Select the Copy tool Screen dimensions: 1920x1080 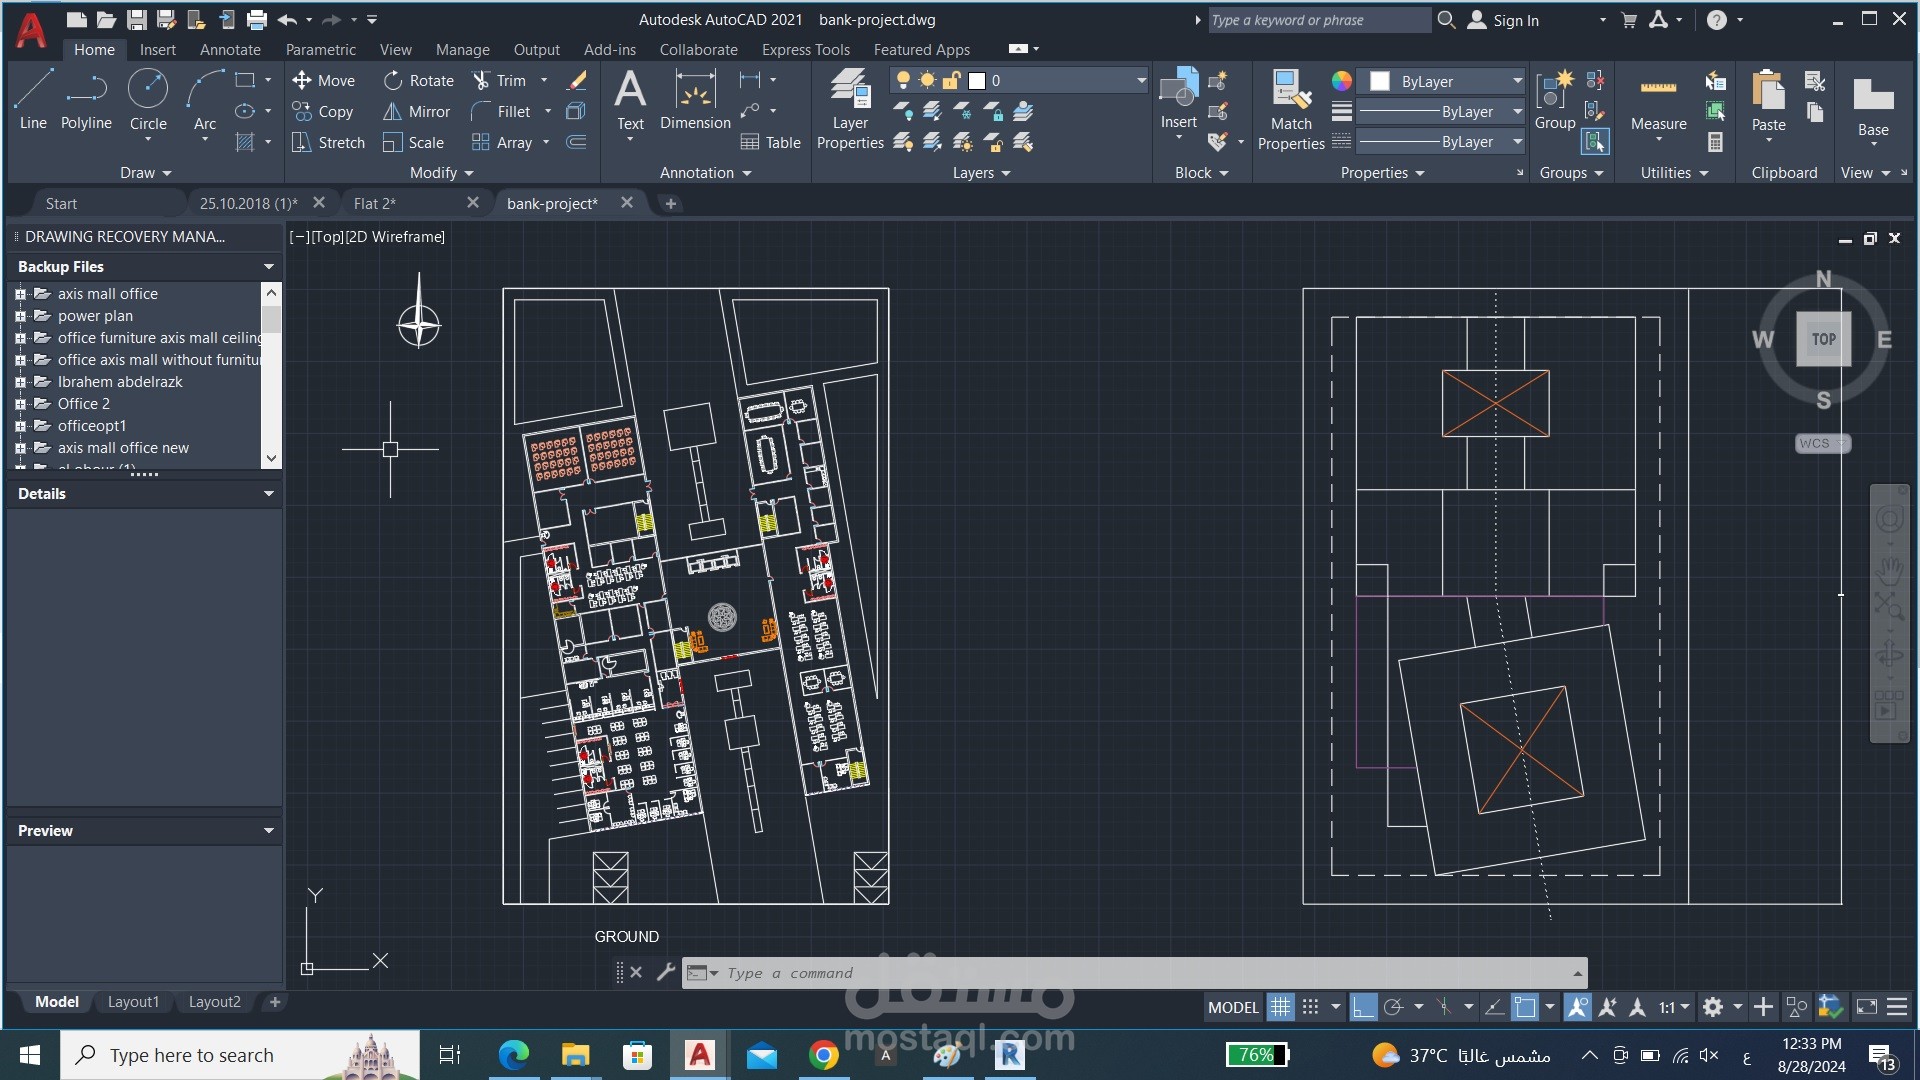coord(322,111)
